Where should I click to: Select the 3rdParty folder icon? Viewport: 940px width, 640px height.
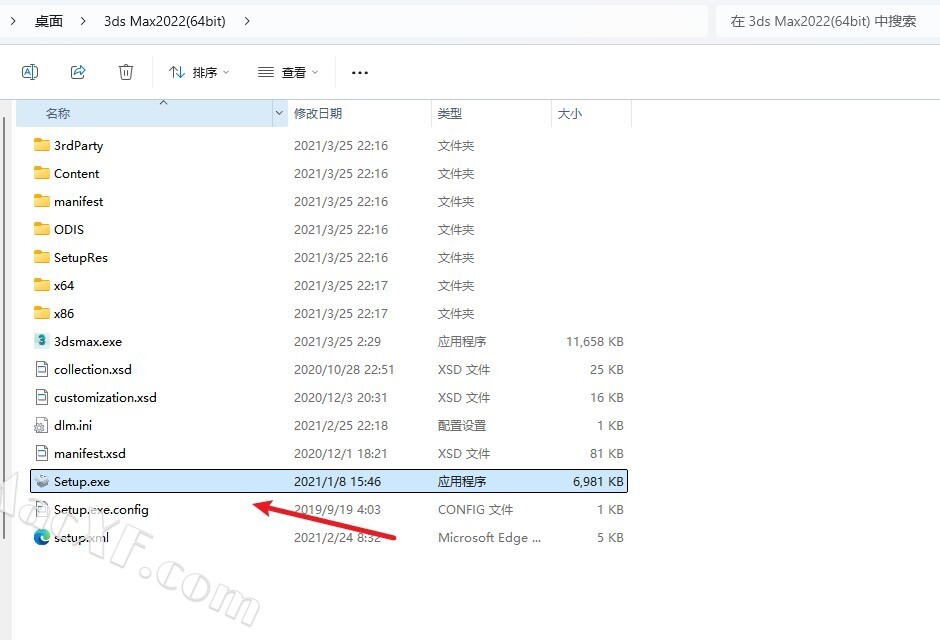[x=42, y=145]
